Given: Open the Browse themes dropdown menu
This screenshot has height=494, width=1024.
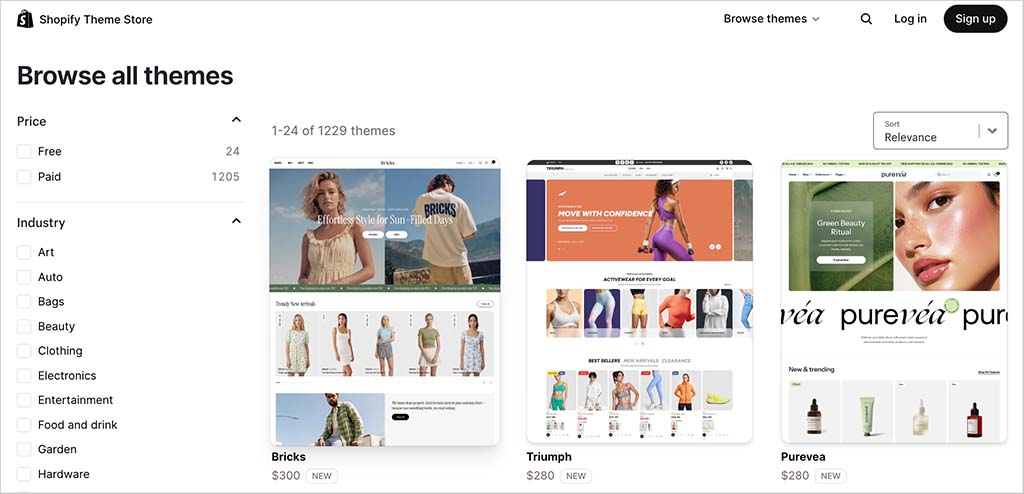Looking at the screenshot, I should pyautogui.click(x=771, y=19).
